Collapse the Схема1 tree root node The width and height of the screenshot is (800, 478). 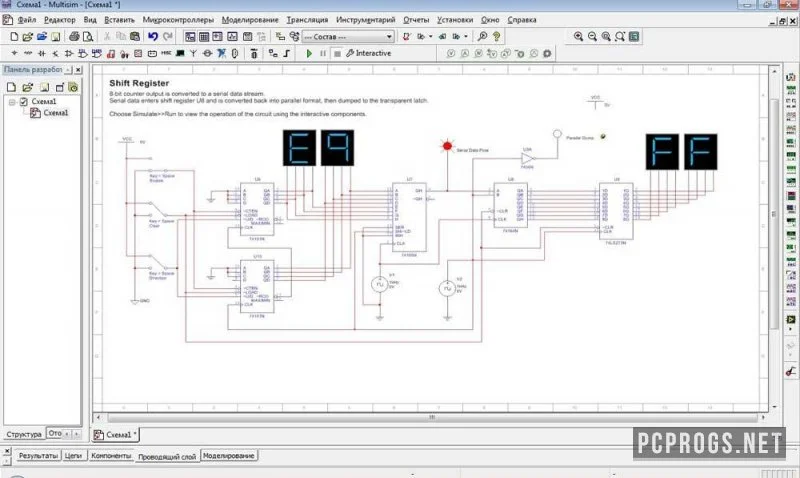click(x=12, y=102)
